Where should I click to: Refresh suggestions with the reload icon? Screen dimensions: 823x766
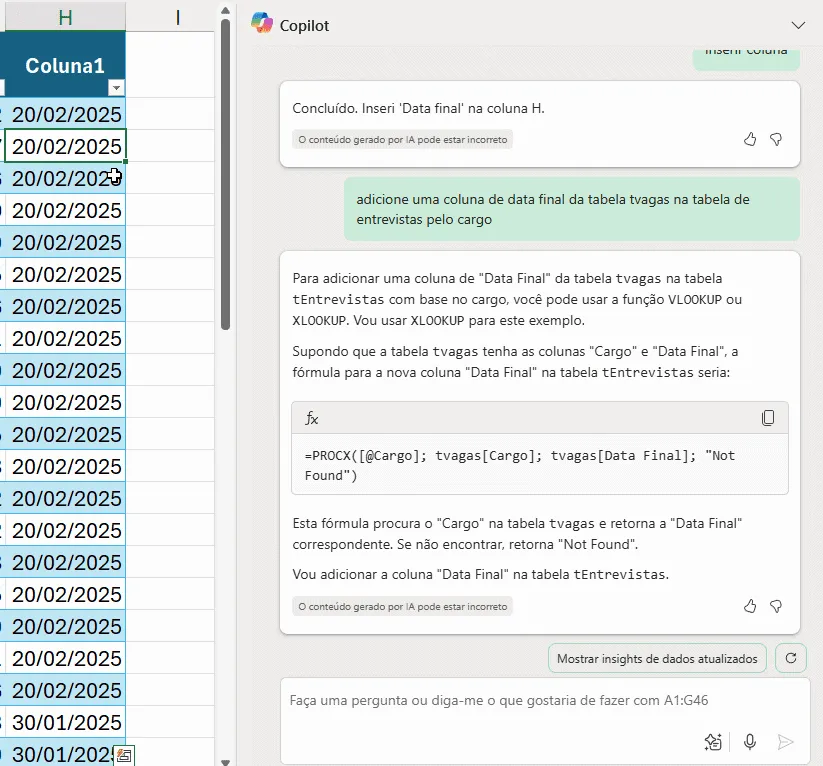click(791, 658)
